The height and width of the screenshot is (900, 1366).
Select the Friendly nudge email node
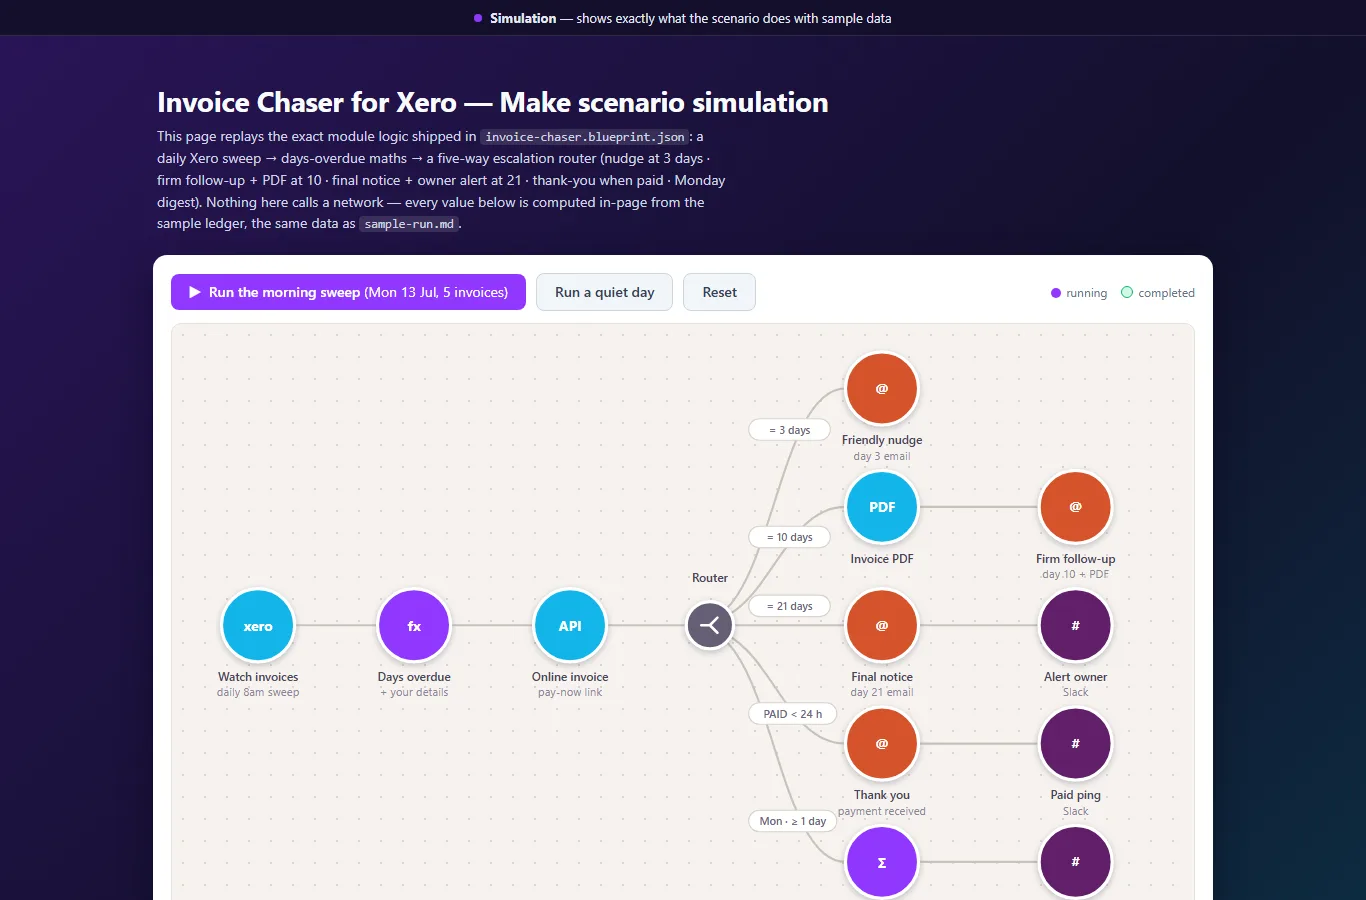point(882,389)
